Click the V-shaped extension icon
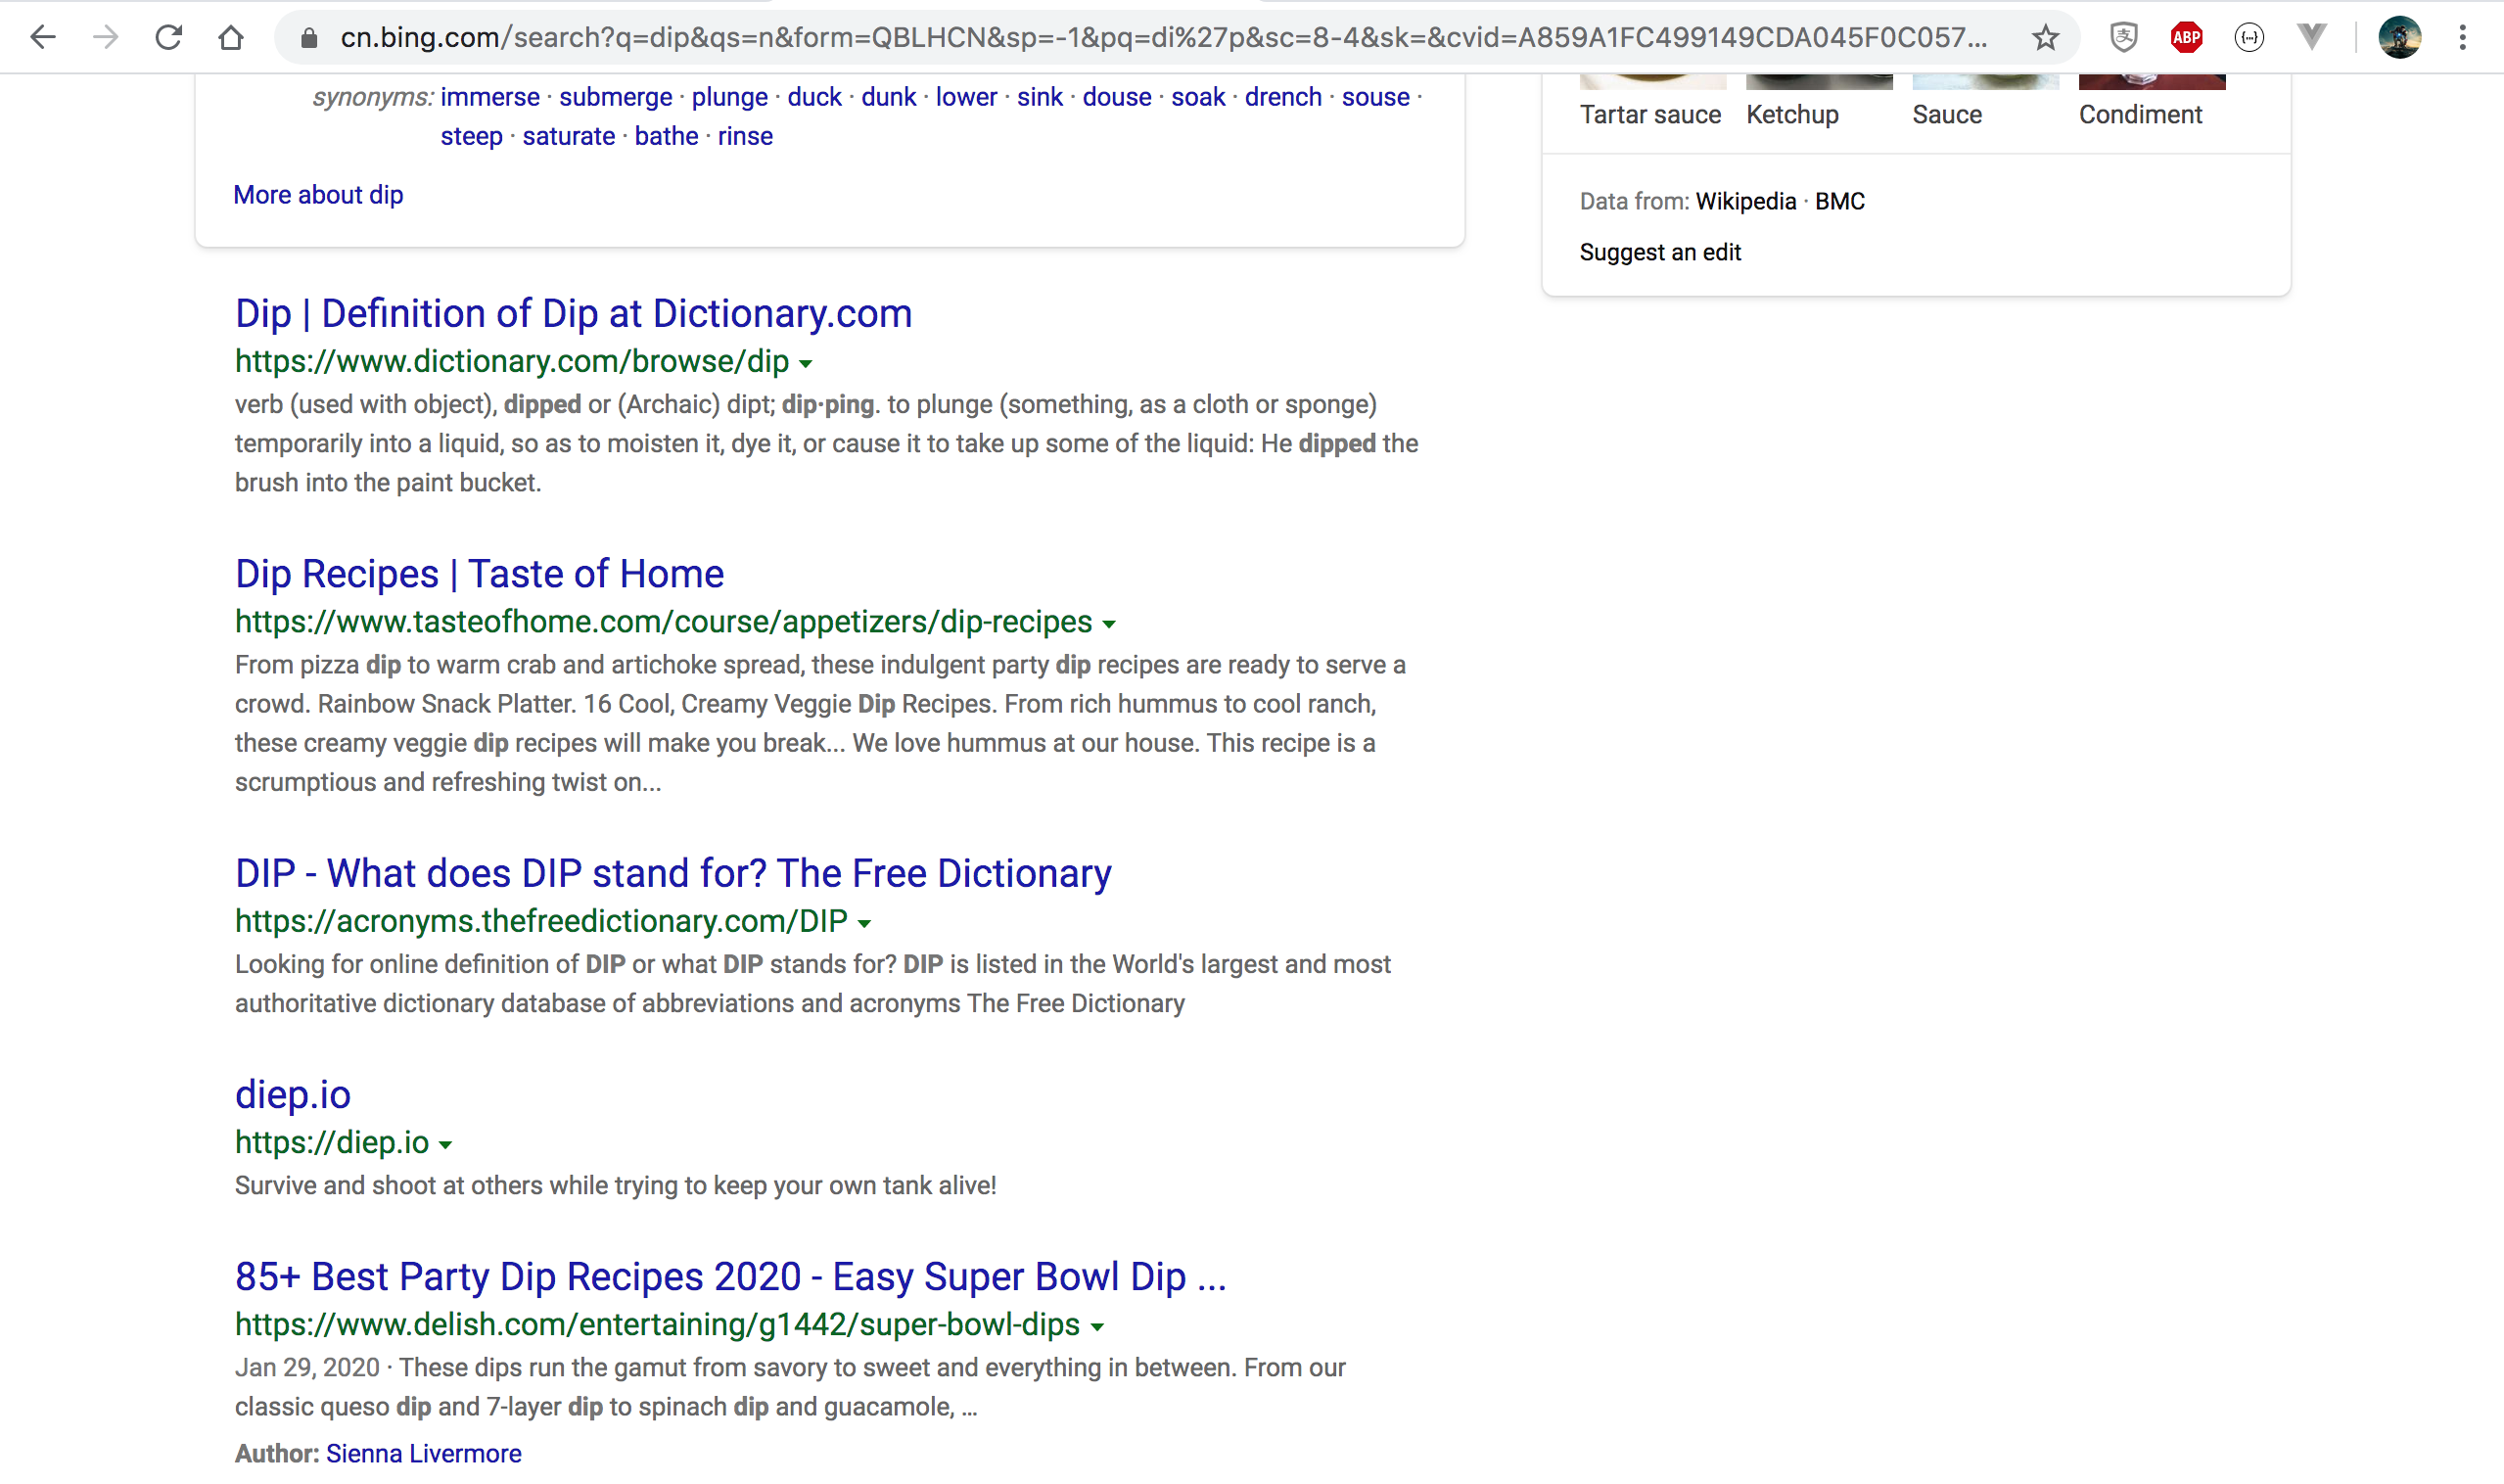The width and height of the screenshot is (2504, 1484). 2311,38
